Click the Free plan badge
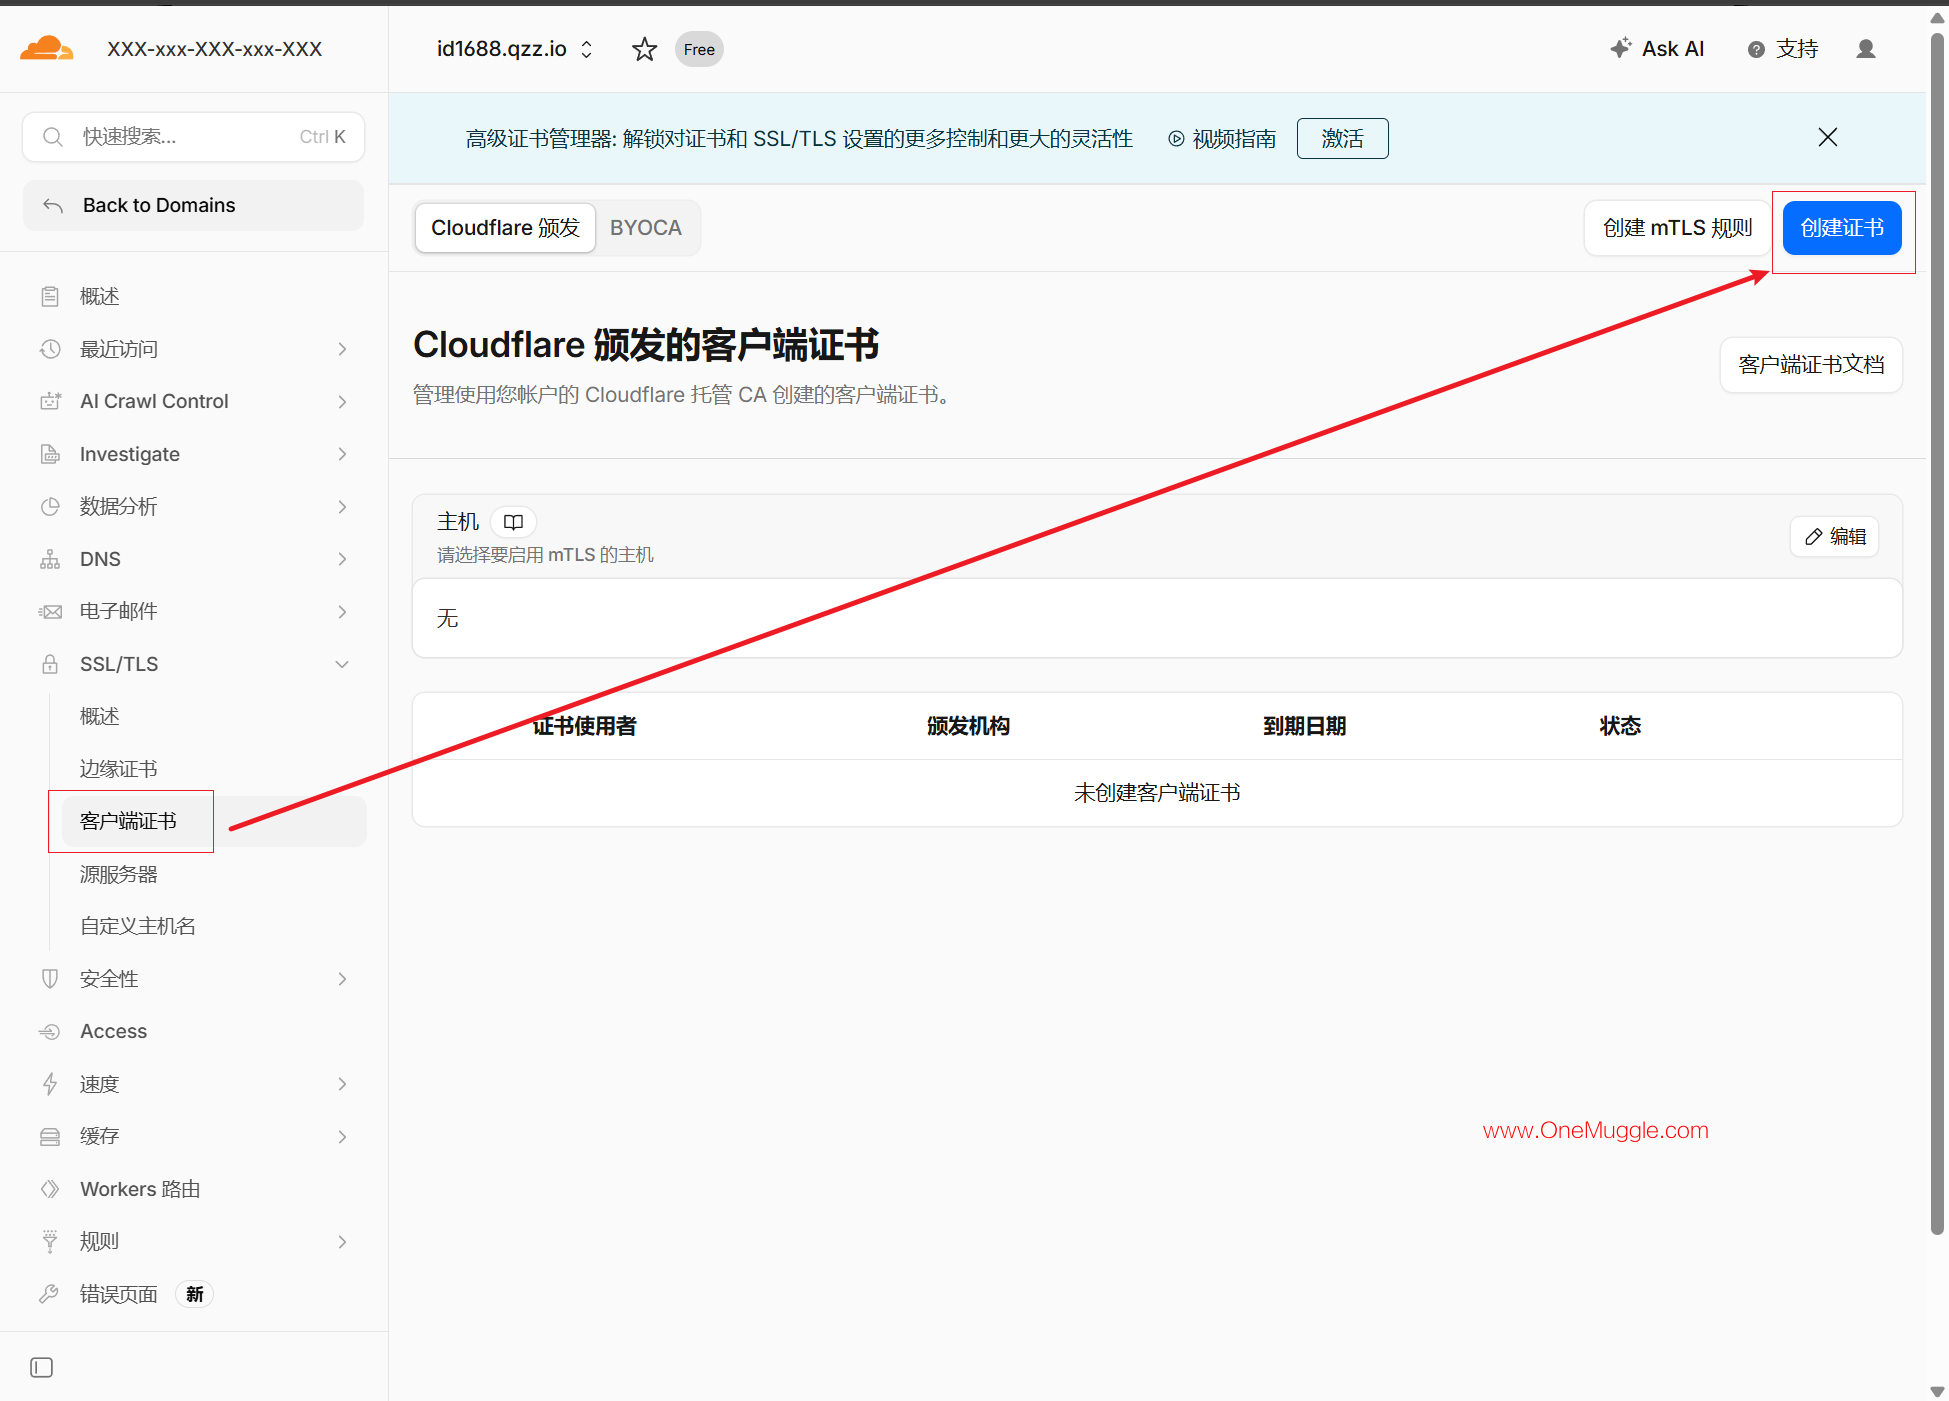The image size is (1949, 1401). click(x=699, y=49)
